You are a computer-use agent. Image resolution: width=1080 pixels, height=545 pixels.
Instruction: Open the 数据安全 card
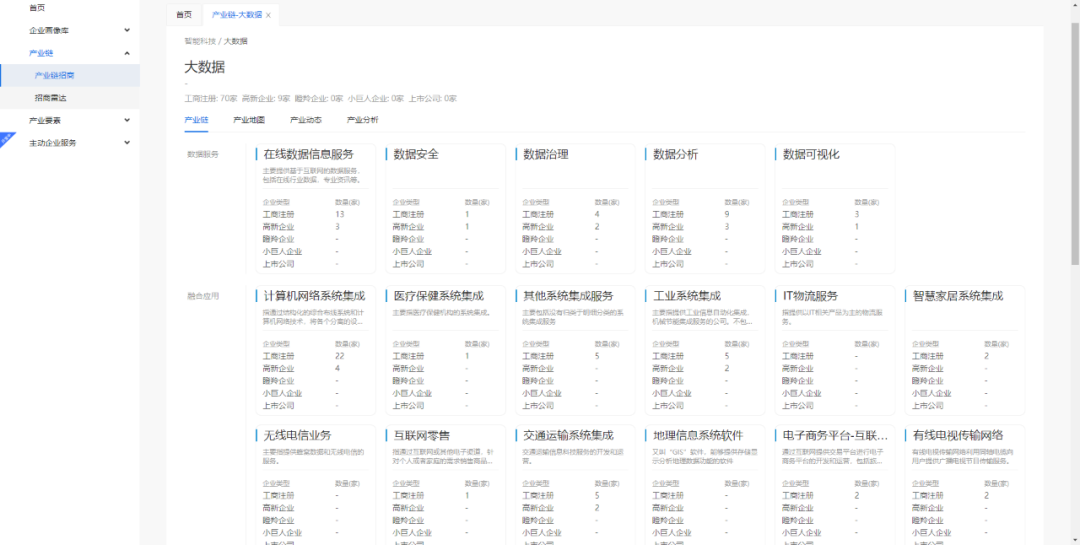pyautogui.click(x=416, y=155)
